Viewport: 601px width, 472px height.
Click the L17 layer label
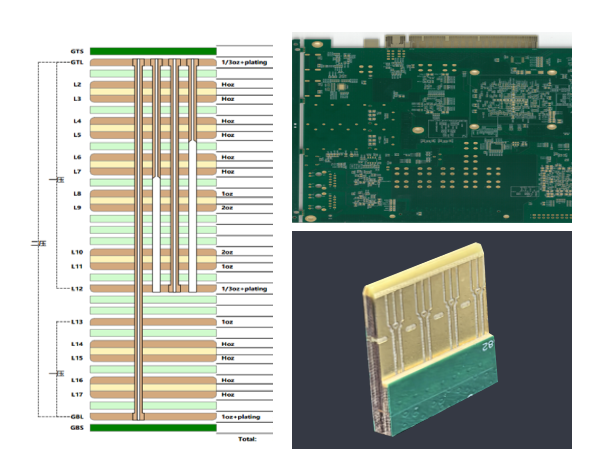tap(78, 394)
